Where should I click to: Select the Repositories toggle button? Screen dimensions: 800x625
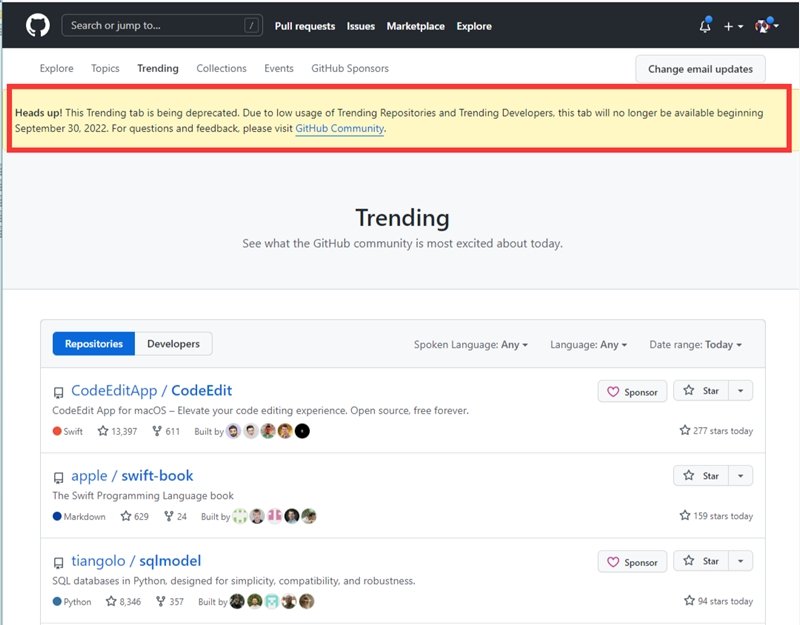(x=94, y=344)
